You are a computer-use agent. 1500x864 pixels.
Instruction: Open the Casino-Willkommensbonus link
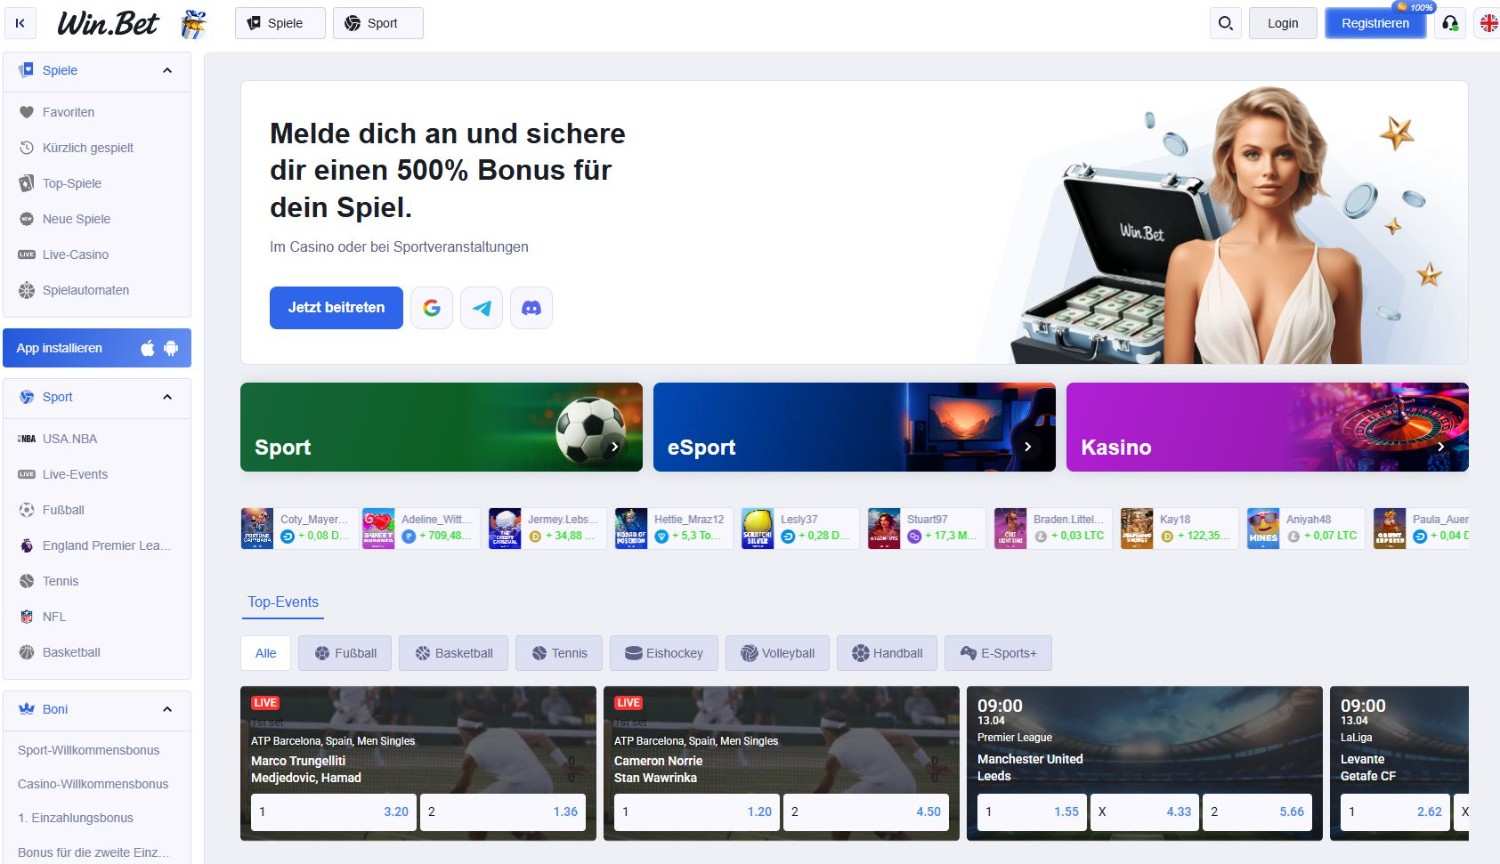click(93, 783)
